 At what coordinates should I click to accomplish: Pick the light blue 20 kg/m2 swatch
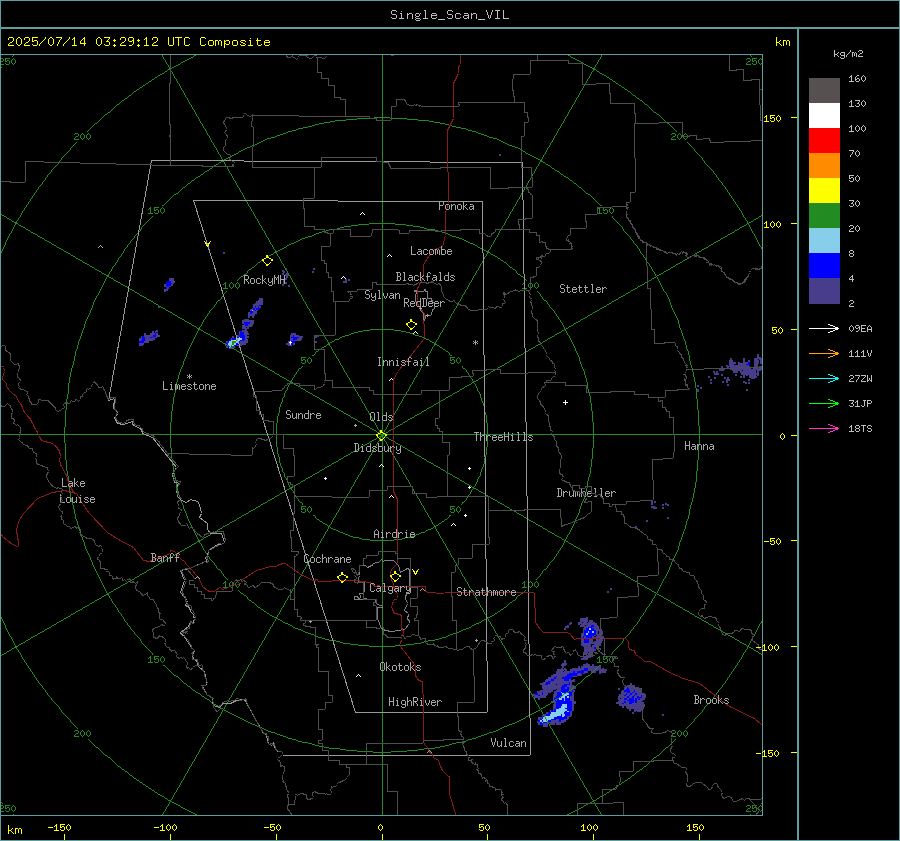(824, 241)
